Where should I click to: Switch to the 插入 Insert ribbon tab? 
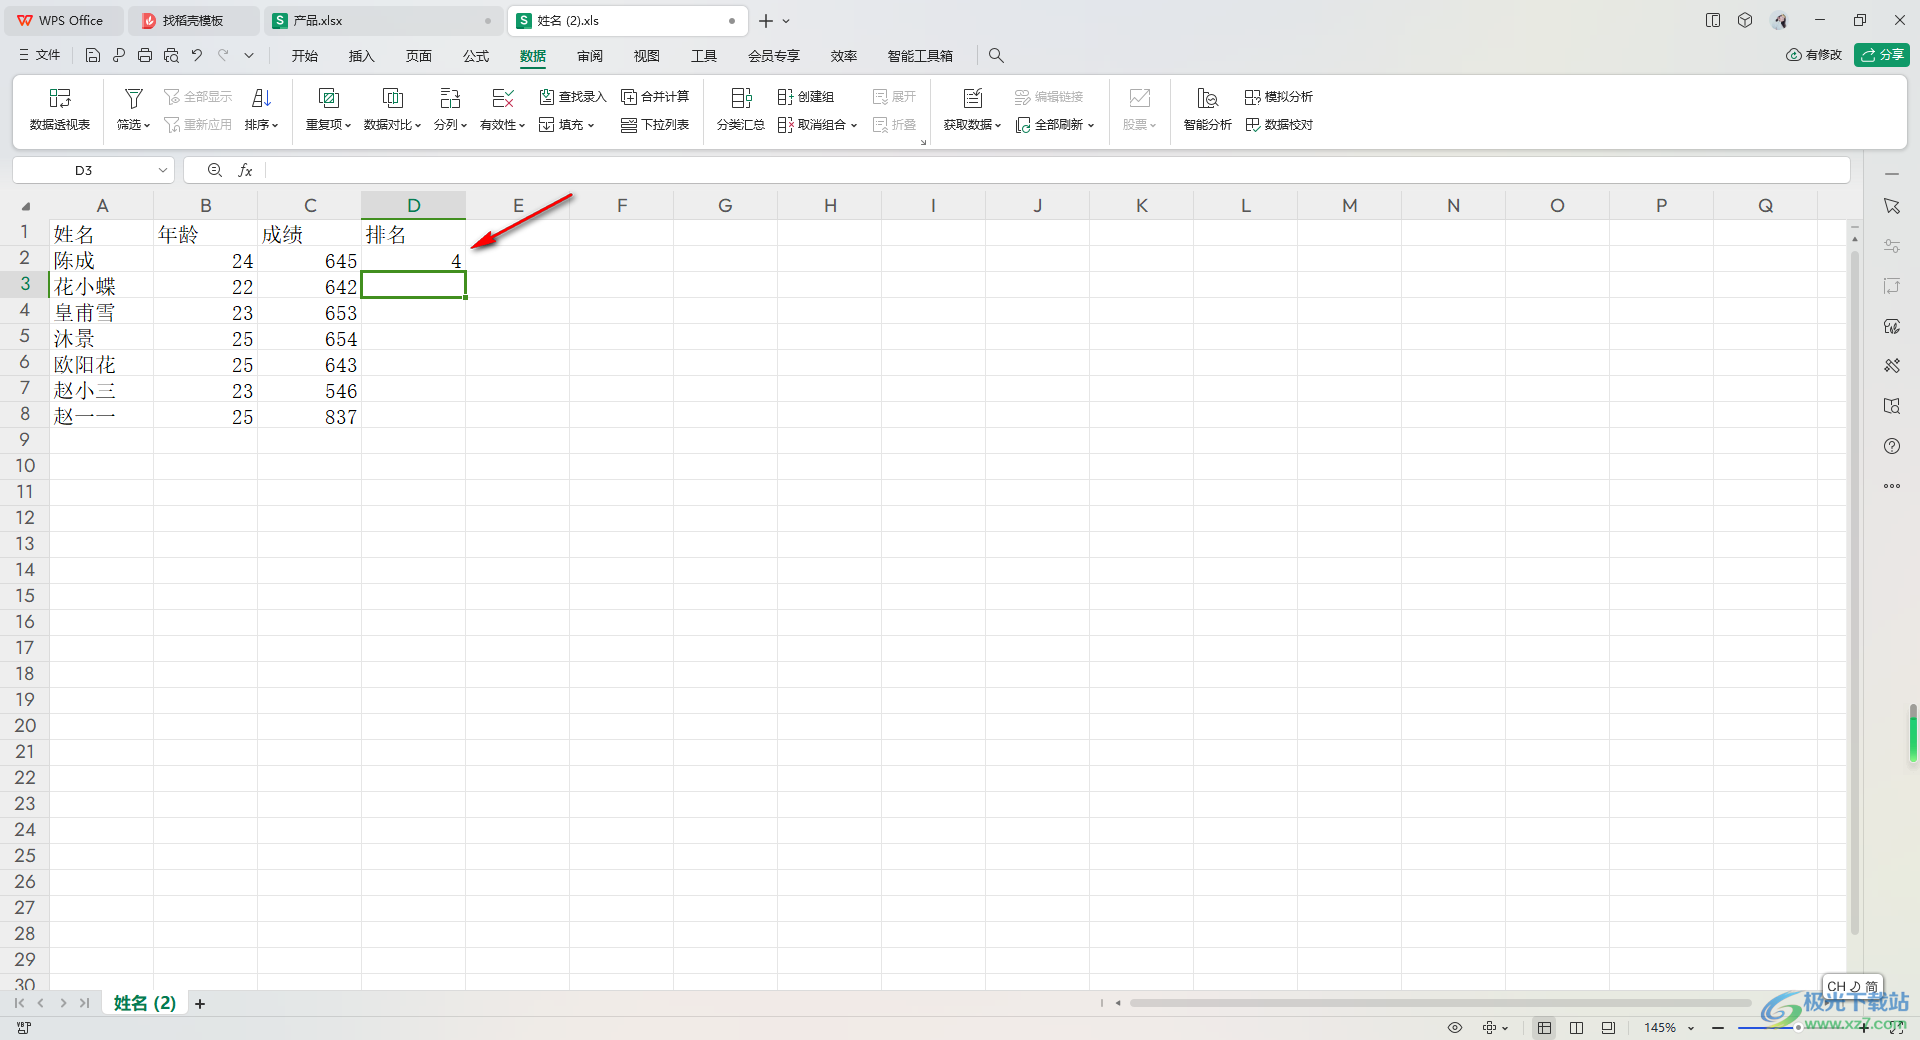(361, 56)
